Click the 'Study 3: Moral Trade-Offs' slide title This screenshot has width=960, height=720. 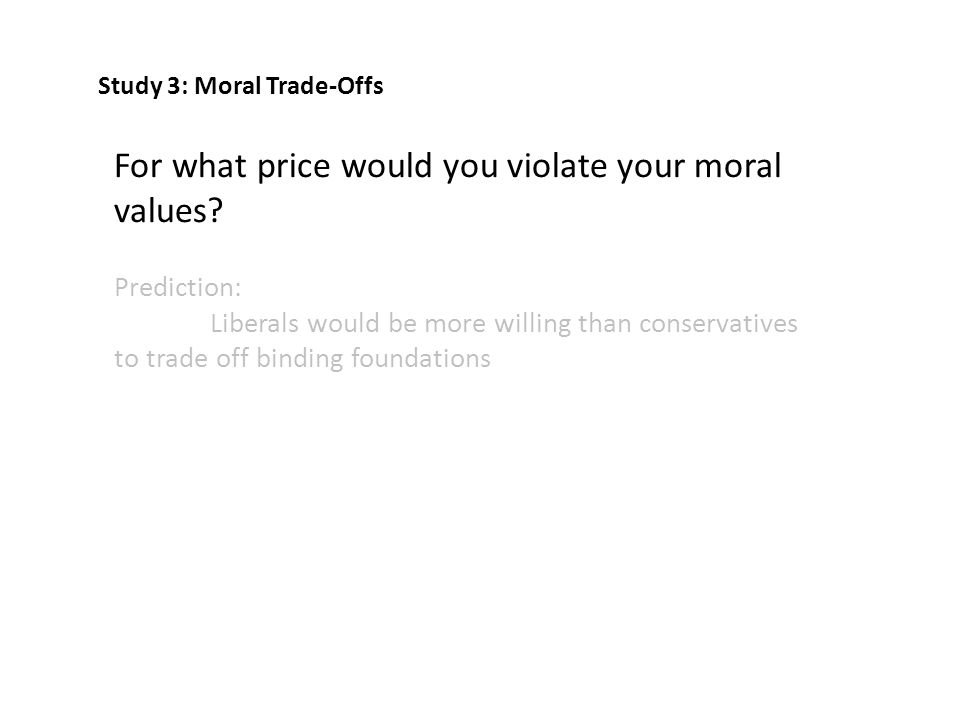tap(241, 86)
